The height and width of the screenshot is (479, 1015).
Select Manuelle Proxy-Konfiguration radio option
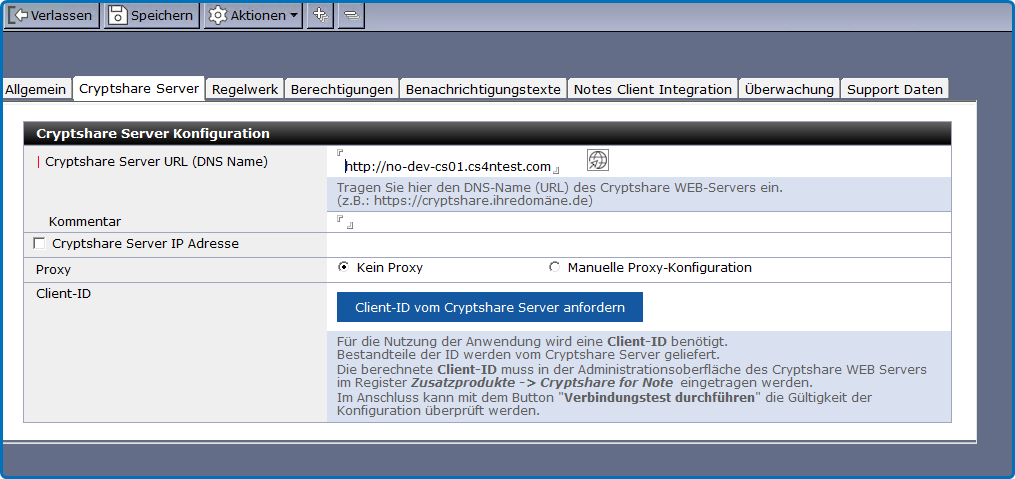pyautogui.click(x=555, y=267)
